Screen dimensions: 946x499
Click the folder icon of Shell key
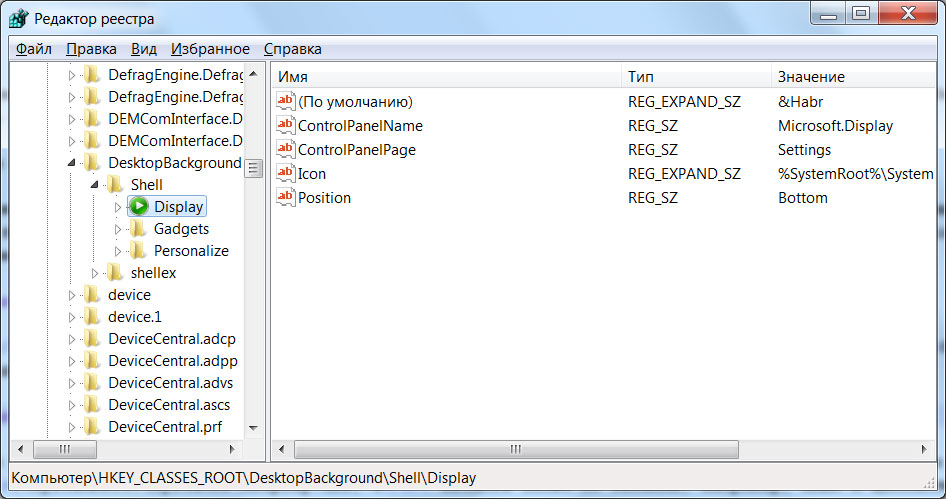click(x=115, y=185)
